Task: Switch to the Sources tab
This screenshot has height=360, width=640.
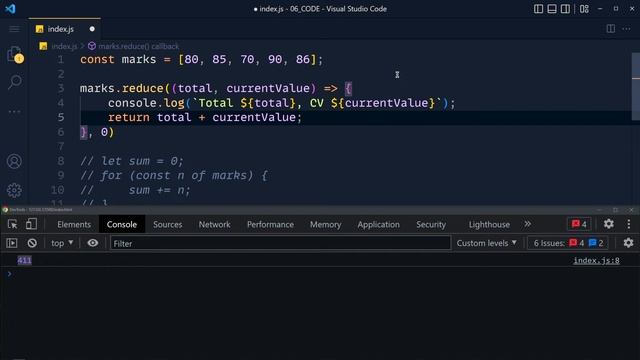Action: 167,224
